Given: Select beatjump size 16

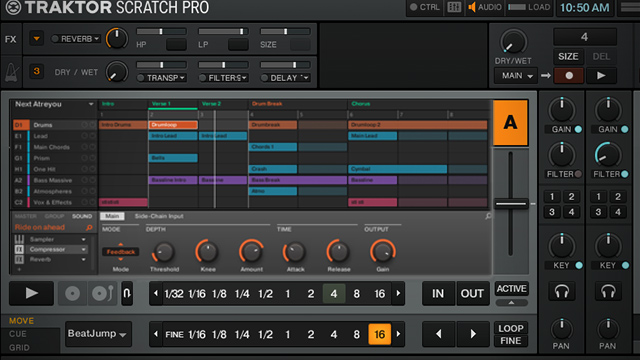Looking at the screenshot, I should point(380,334).
